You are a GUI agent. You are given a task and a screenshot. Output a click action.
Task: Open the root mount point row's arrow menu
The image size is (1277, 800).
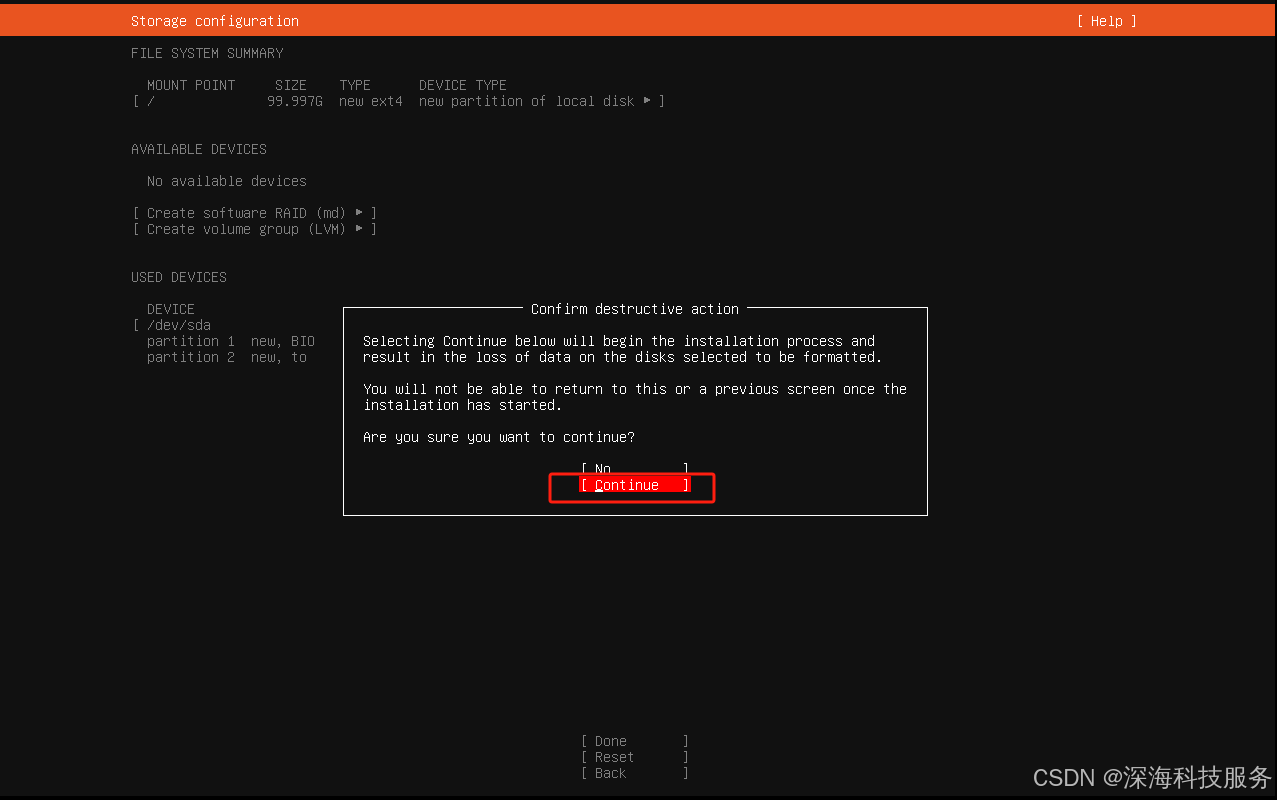648,101
